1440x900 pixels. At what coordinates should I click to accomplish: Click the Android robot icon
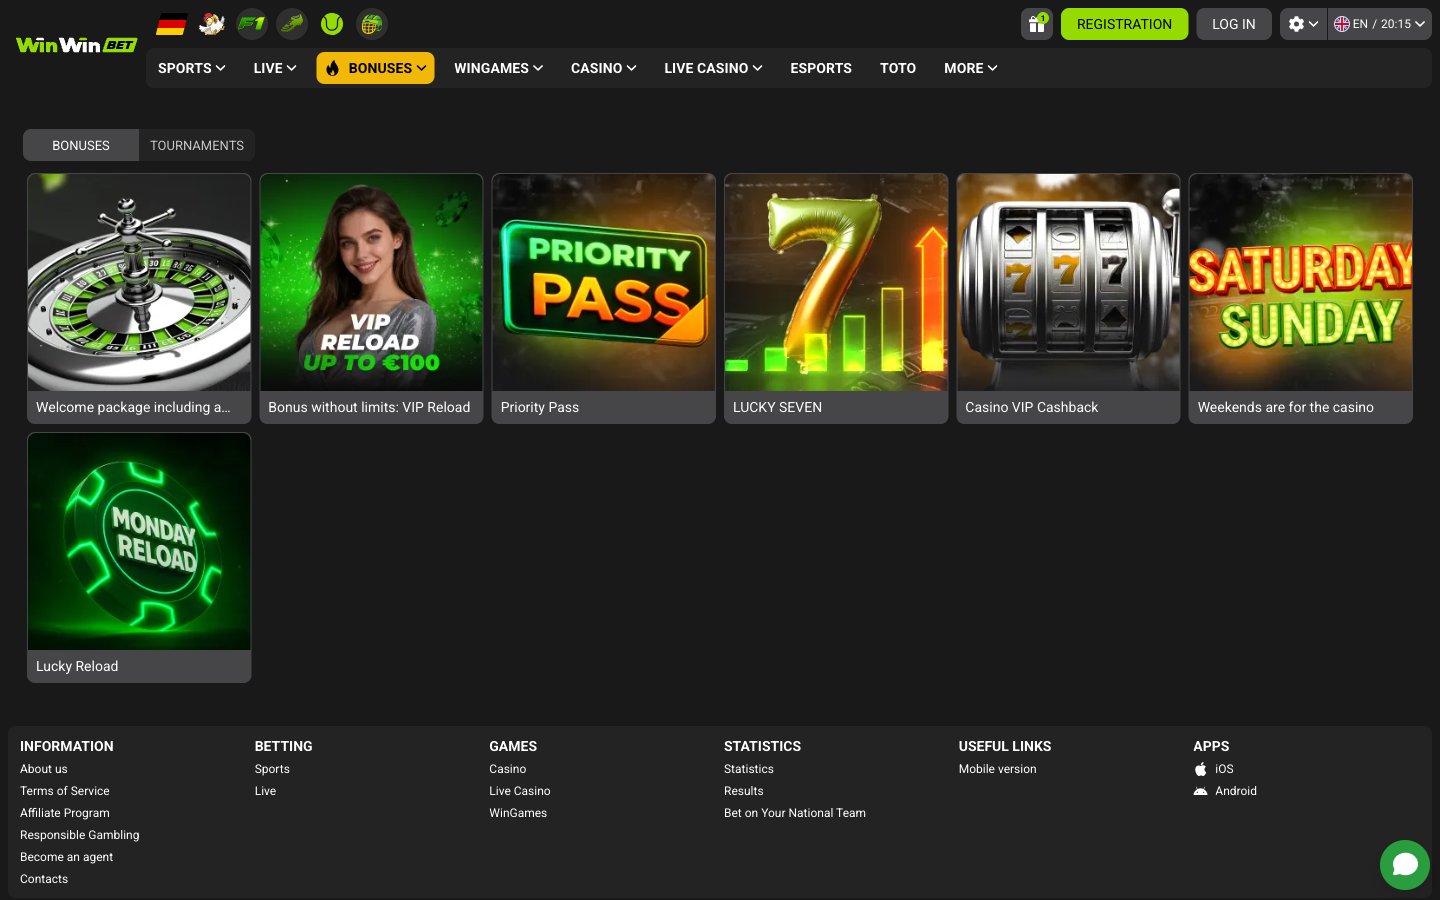(x=1200, y=791)
